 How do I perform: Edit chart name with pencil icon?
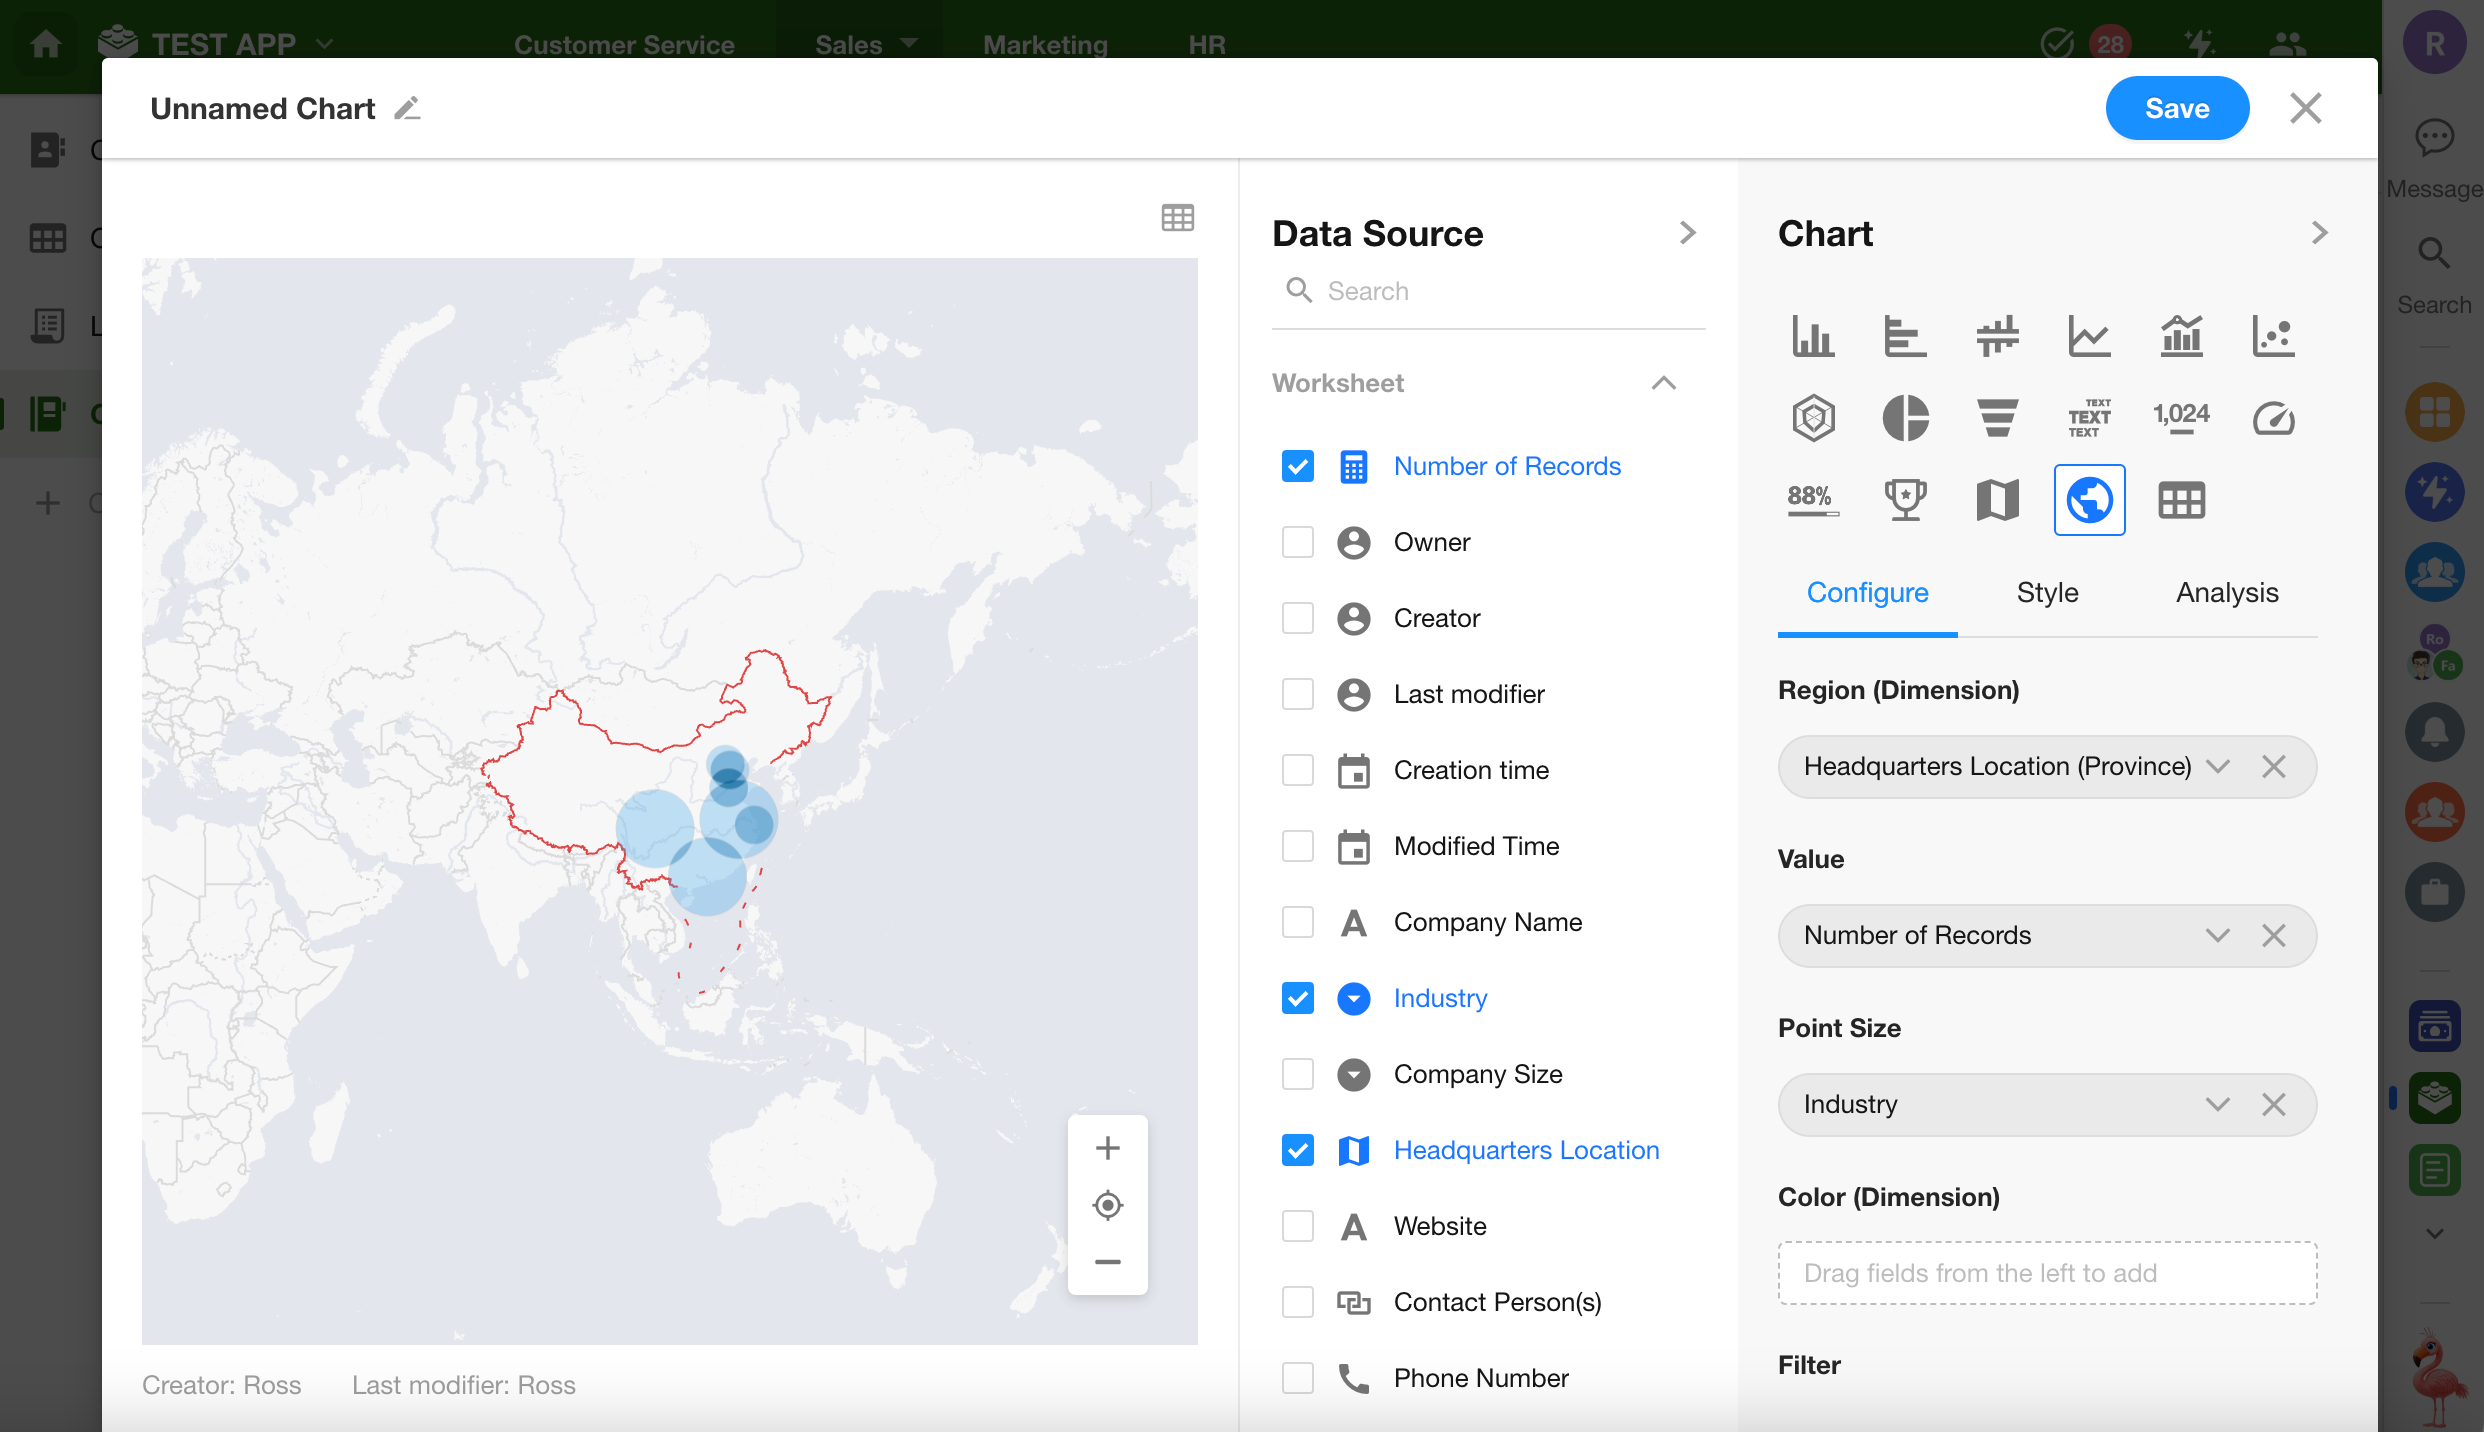(407, 108)
